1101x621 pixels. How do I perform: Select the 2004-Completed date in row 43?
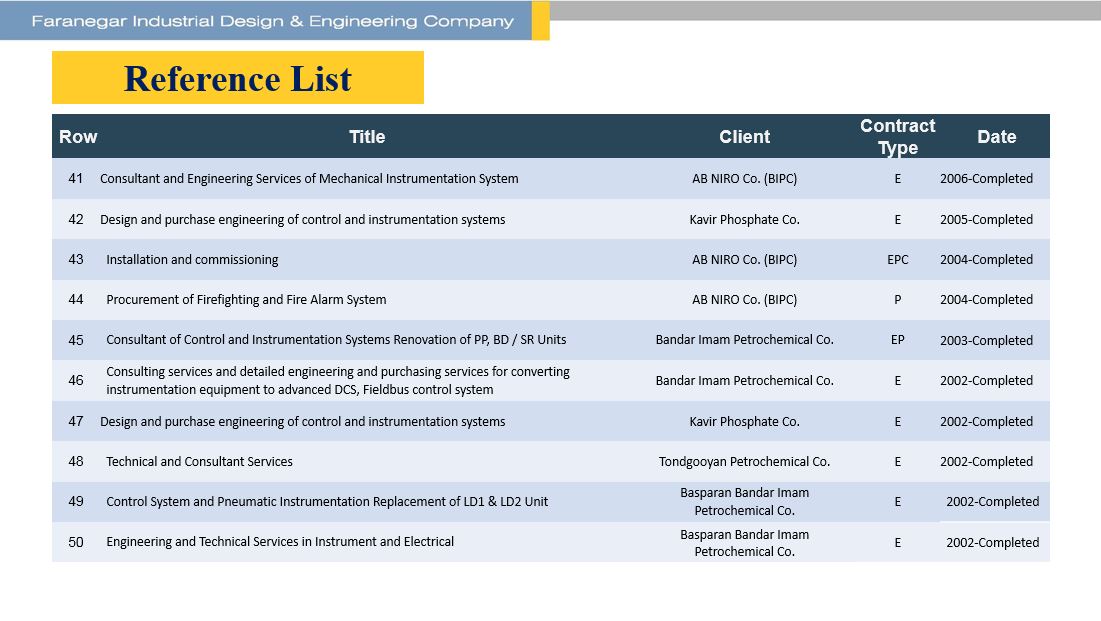click(987, 259)
